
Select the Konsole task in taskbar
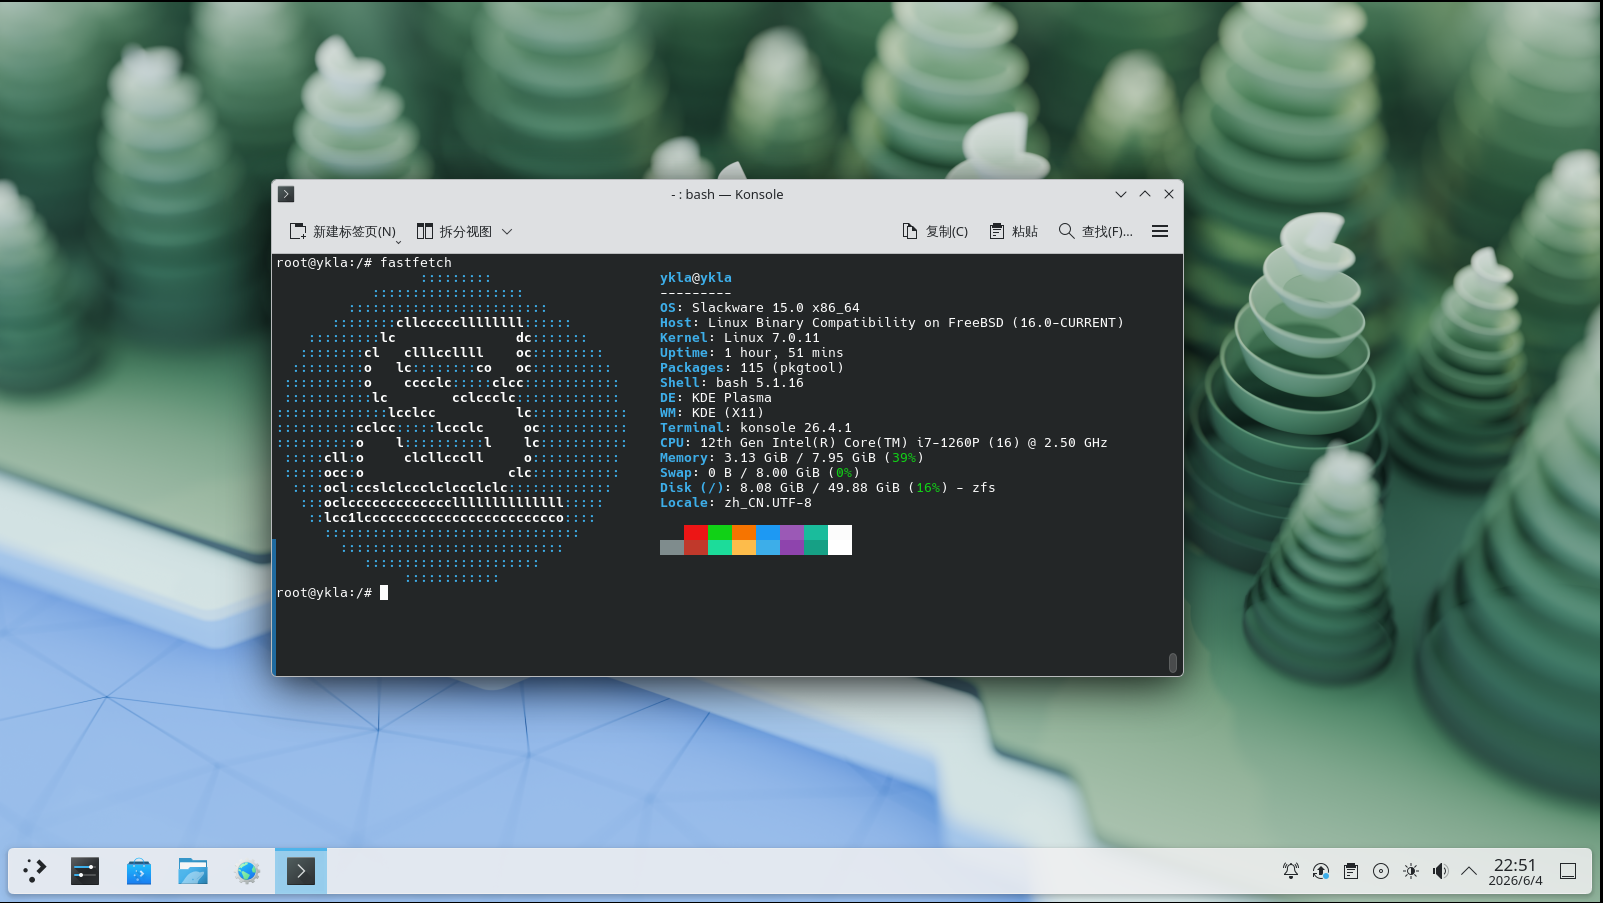click(301, 871)
